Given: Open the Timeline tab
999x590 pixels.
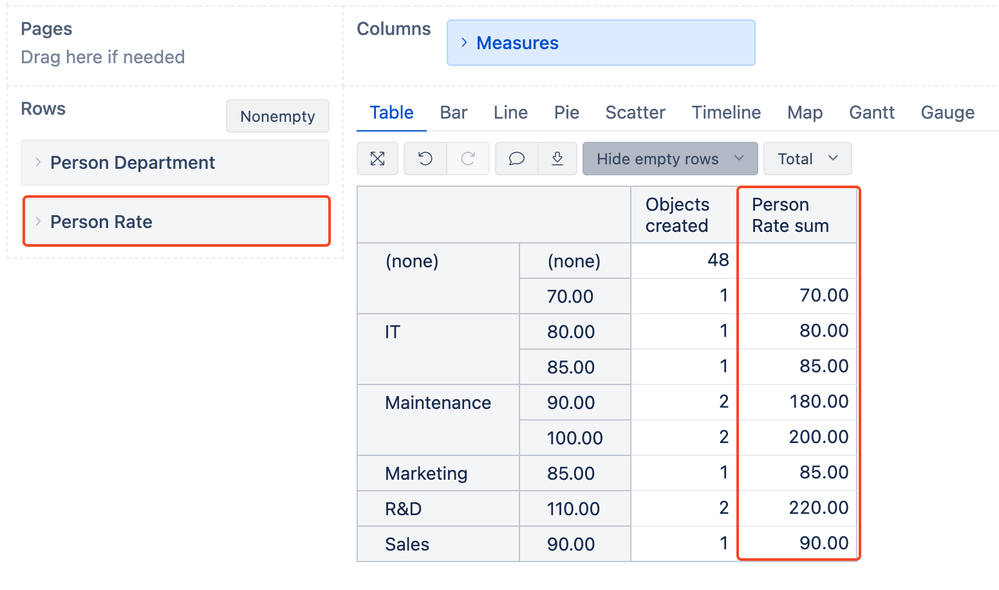Looking at the screenshot, I should pyautogui.click(x=726, y=113).
